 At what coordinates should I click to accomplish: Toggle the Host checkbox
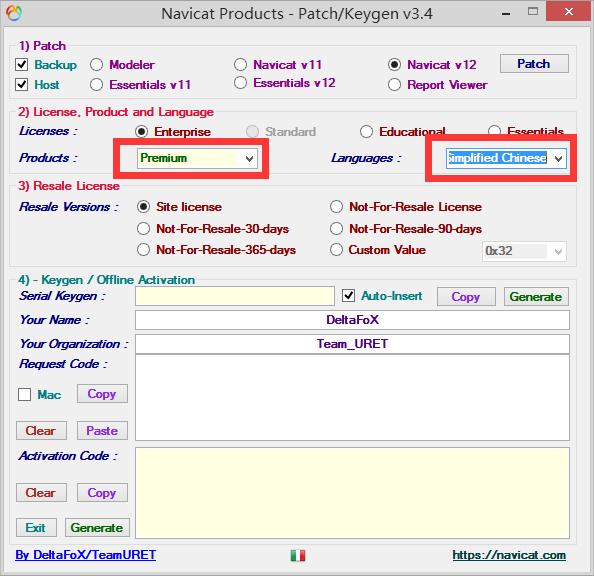coord(22,85)
